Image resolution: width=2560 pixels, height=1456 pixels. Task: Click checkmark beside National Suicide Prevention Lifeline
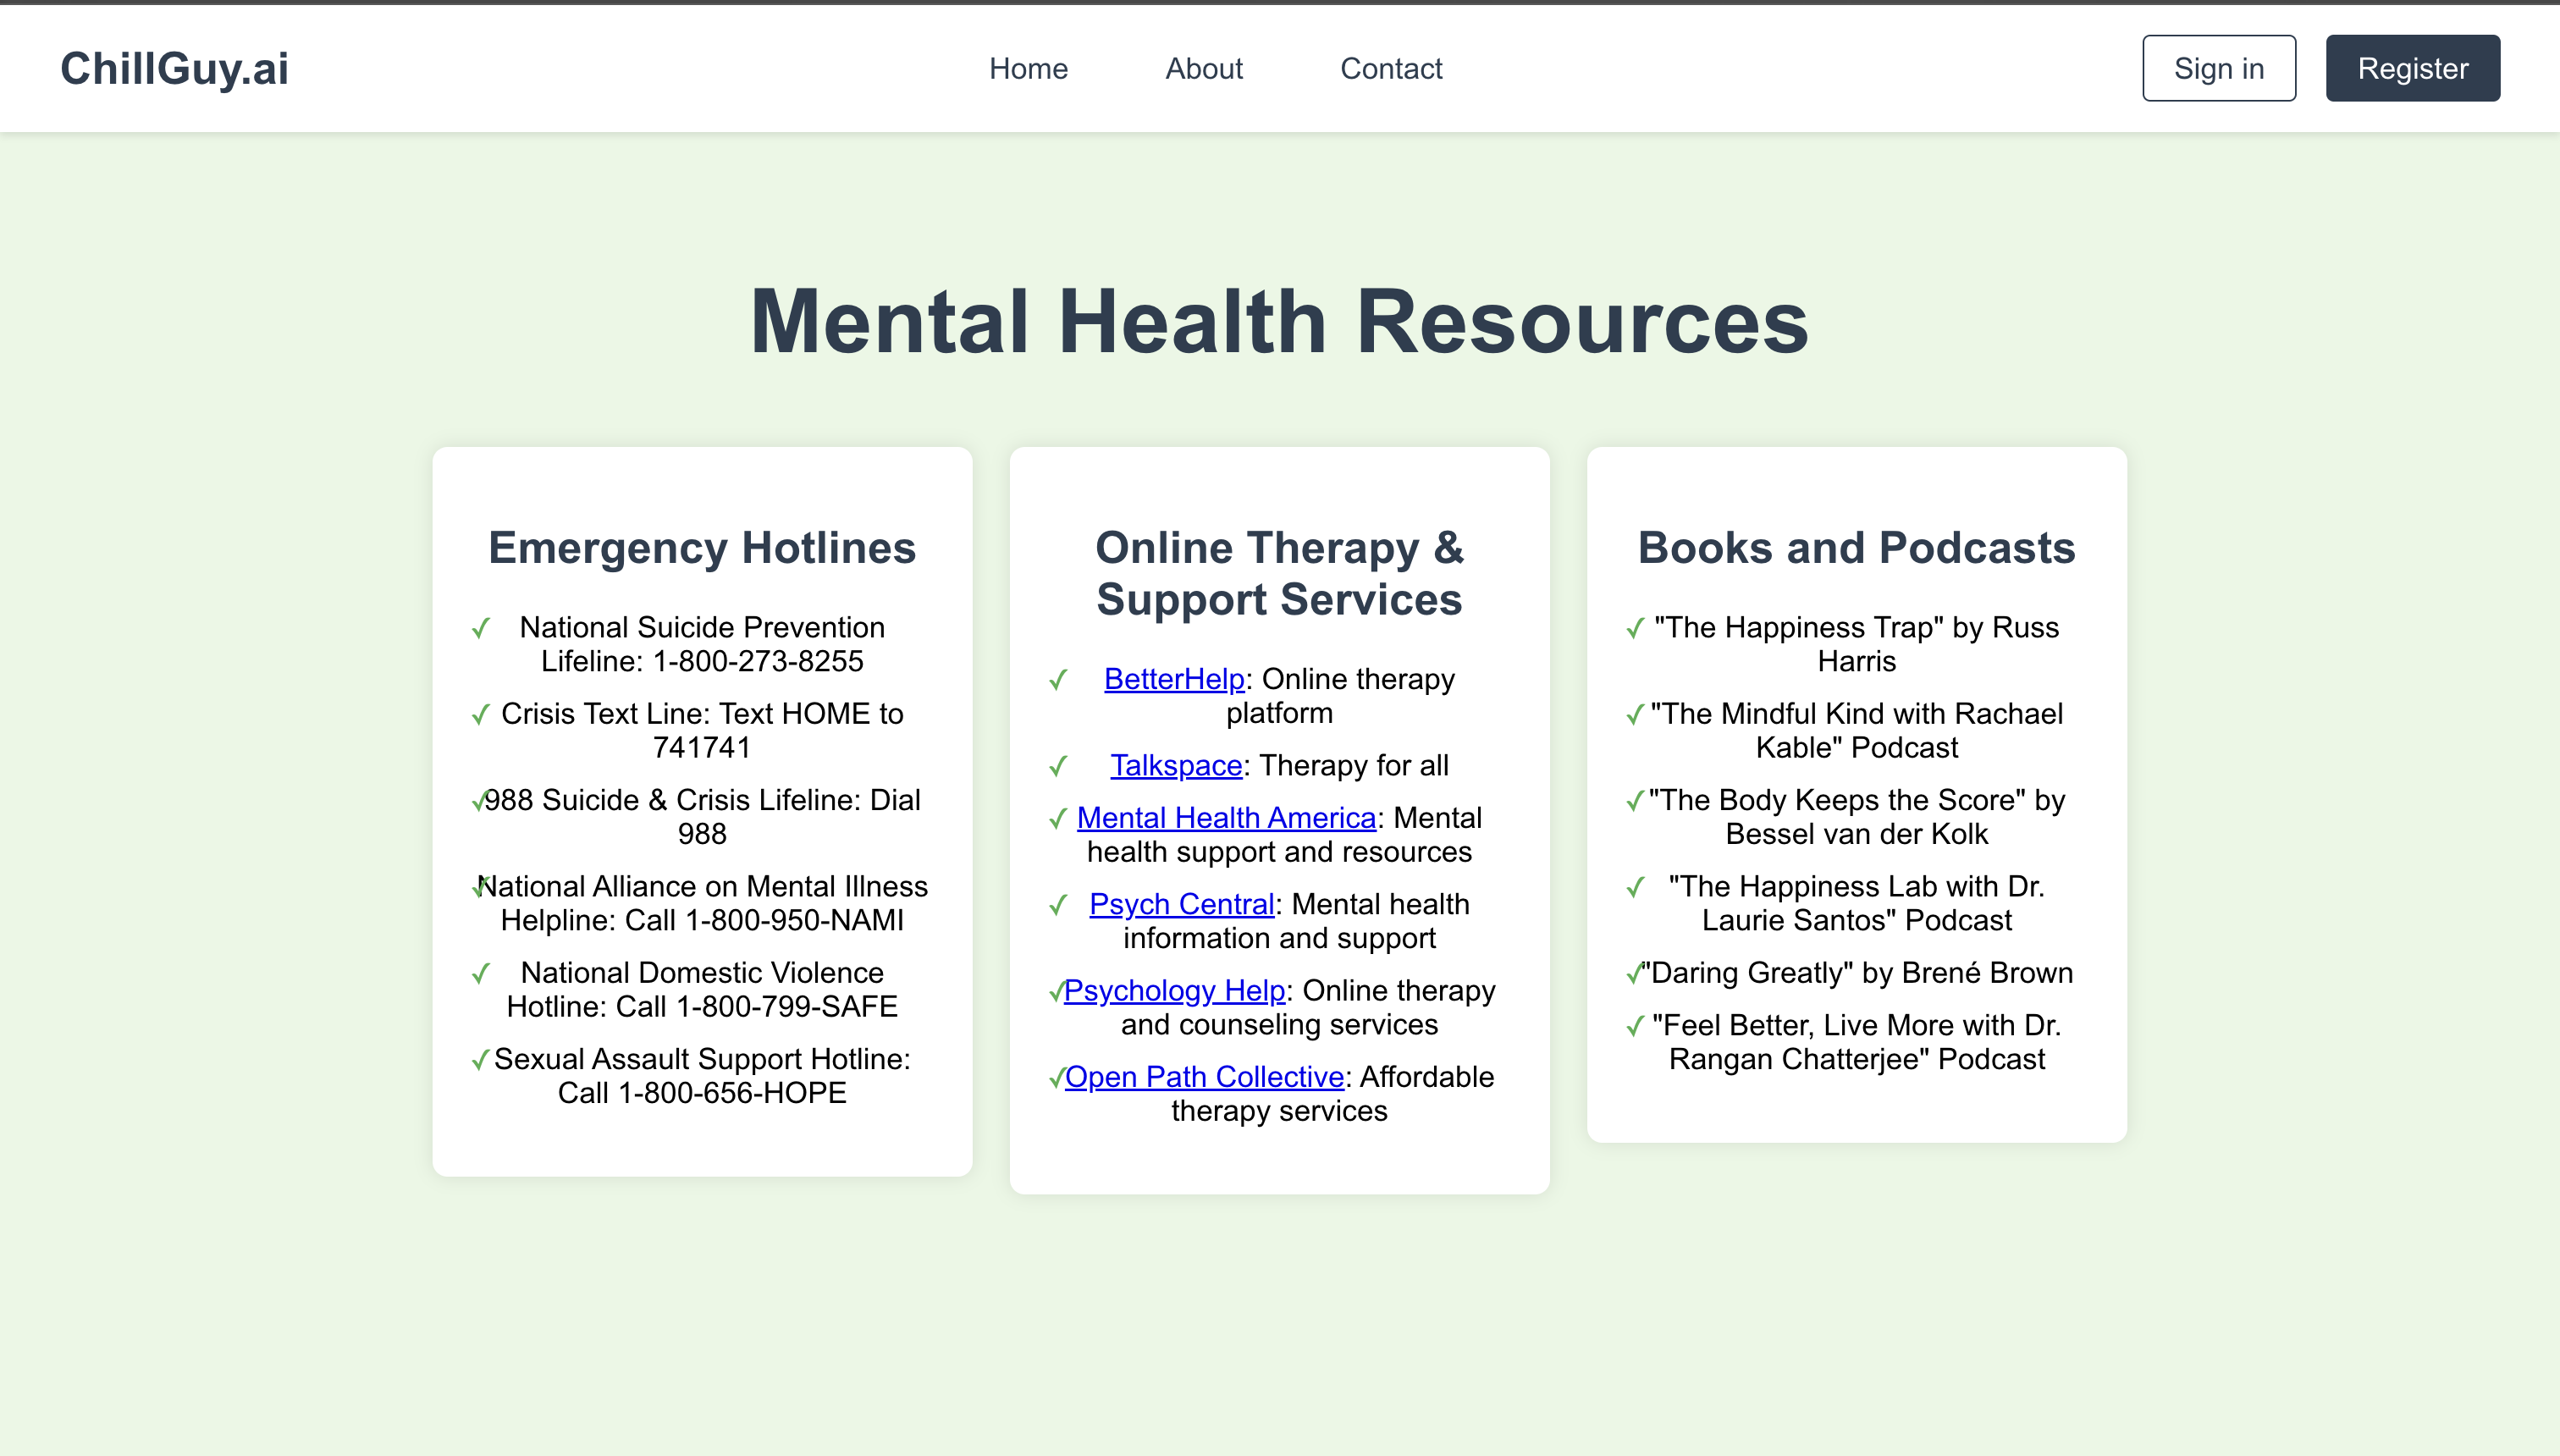point(481,628)
